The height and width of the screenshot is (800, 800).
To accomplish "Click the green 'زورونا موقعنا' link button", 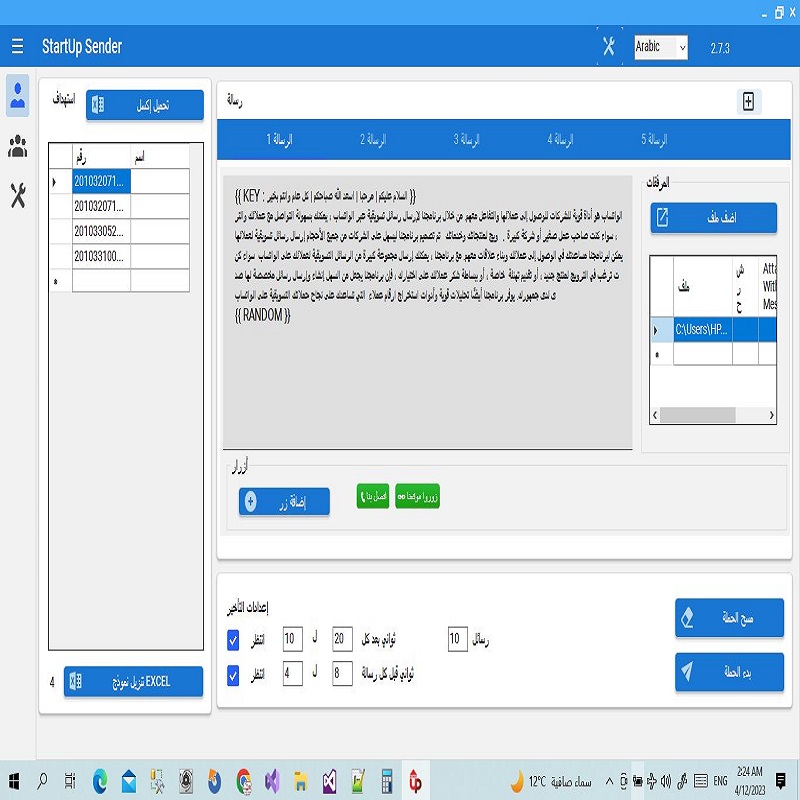I will [x=417, y=496].
